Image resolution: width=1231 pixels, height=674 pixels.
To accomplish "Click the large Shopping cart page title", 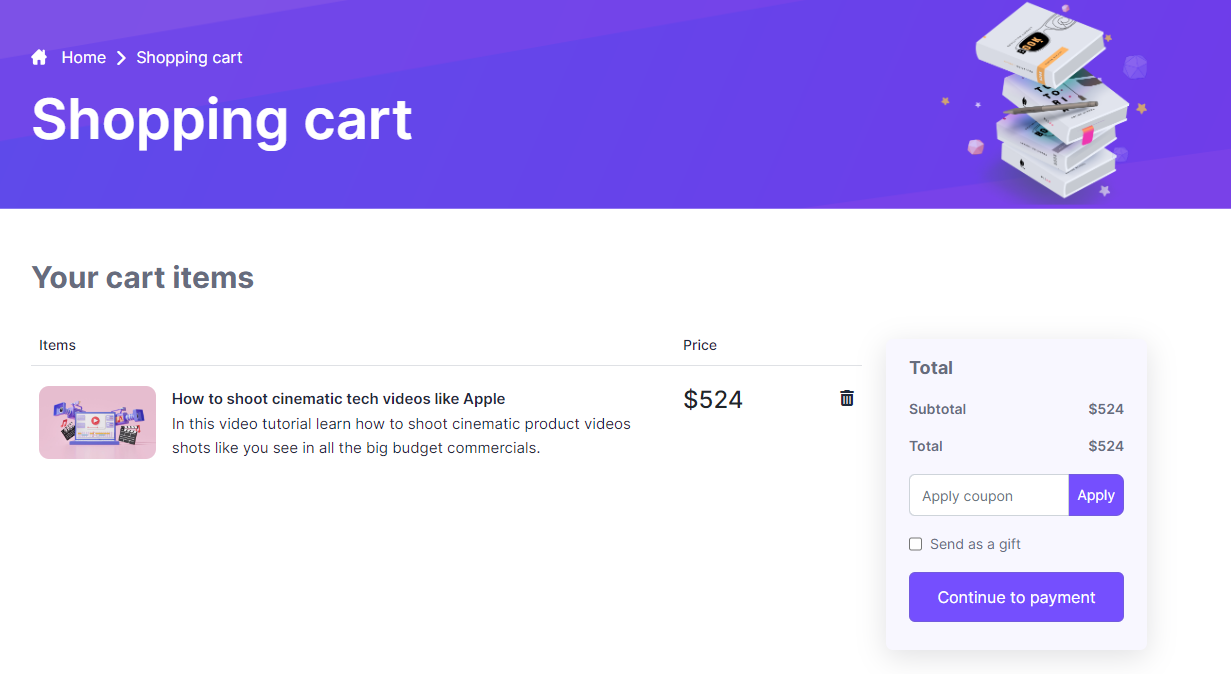I will coord(222,120).
